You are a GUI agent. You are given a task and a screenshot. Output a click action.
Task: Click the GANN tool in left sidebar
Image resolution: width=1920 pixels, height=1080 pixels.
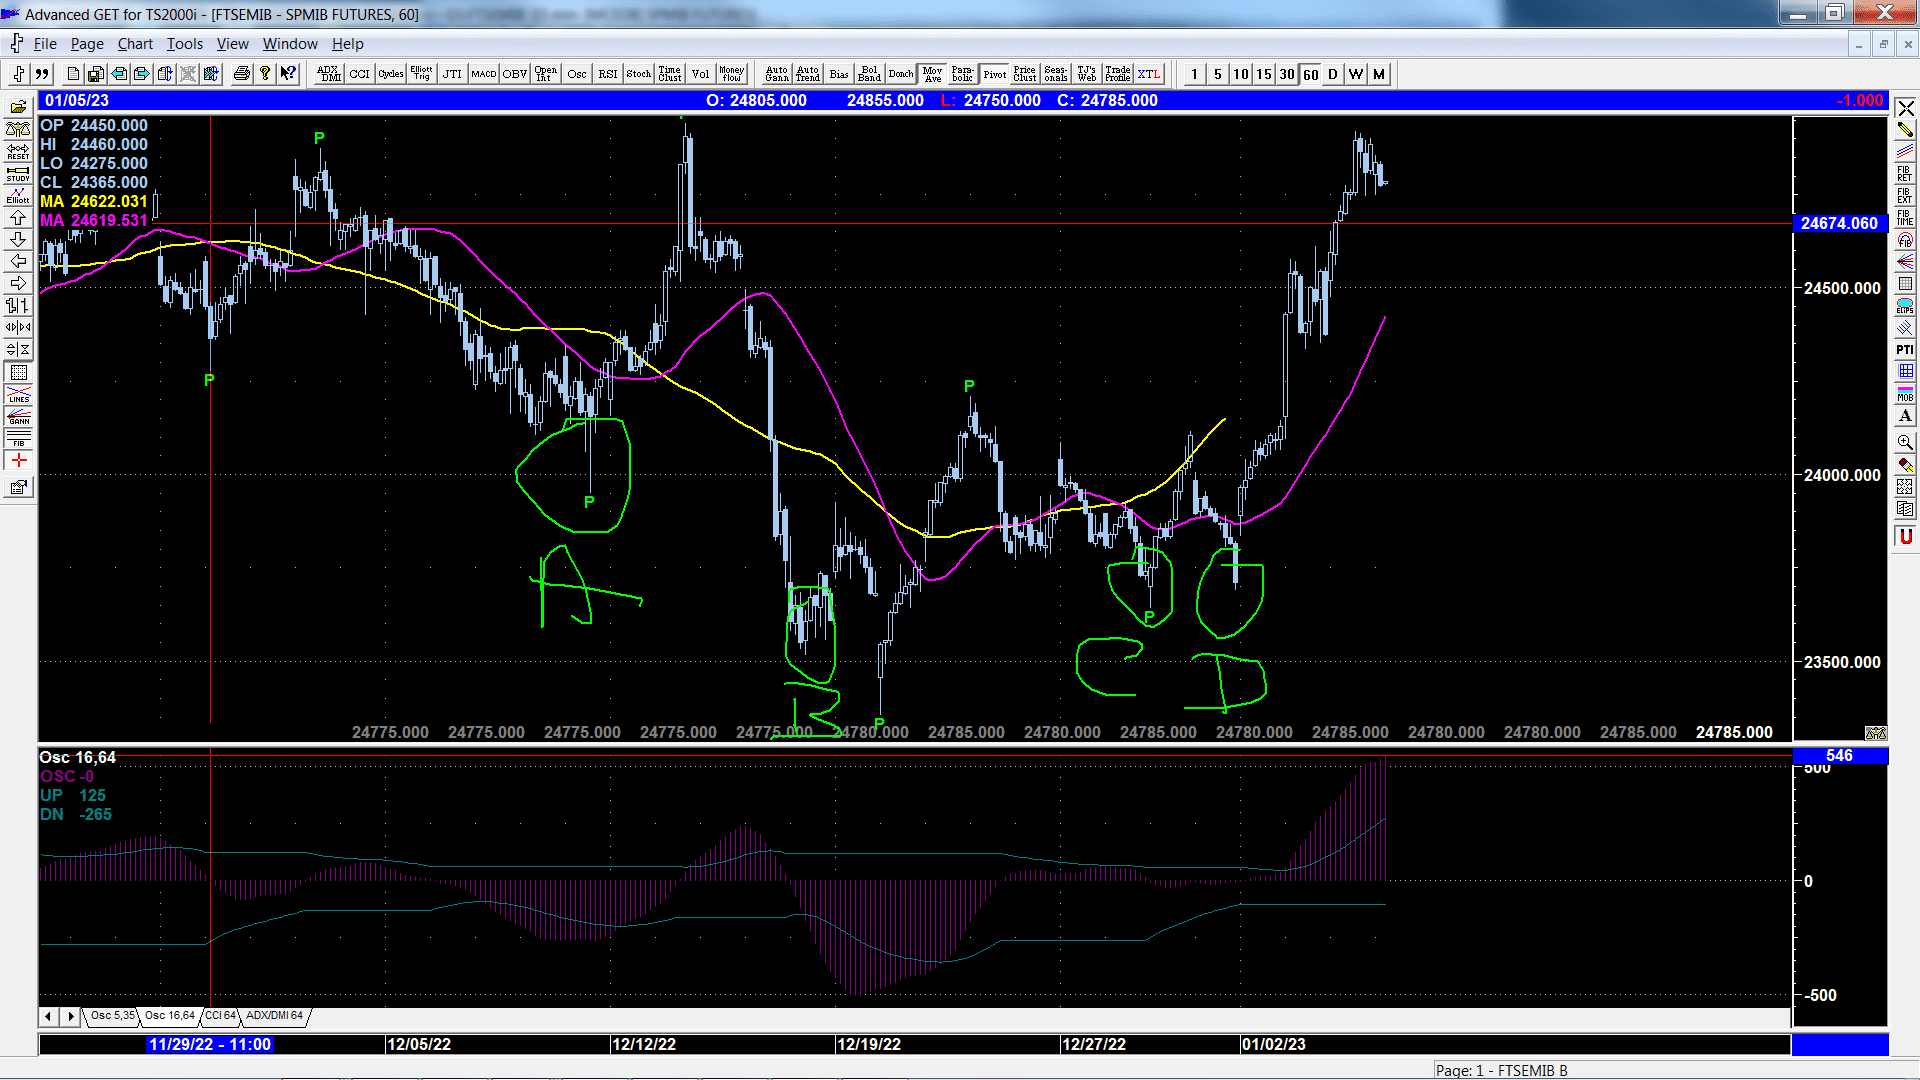pyautogui.click(x=18, y=416)
